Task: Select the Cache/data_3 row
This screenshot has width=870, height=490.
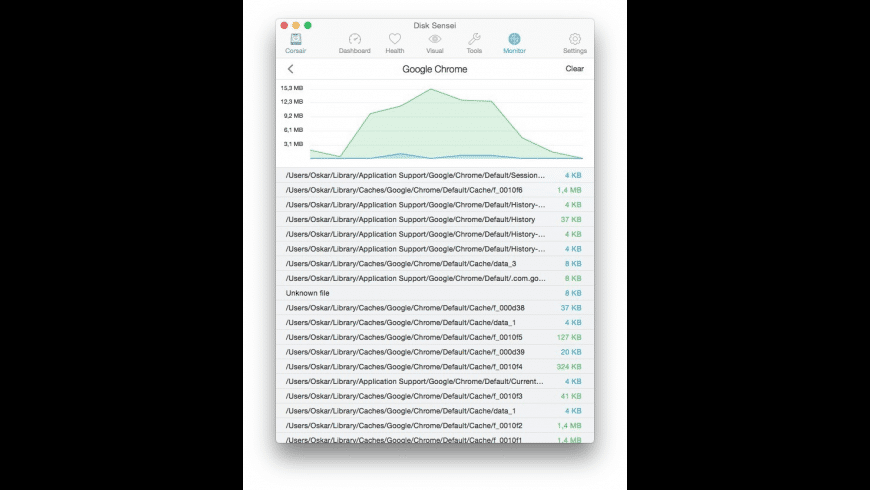Action: [434, 264]
